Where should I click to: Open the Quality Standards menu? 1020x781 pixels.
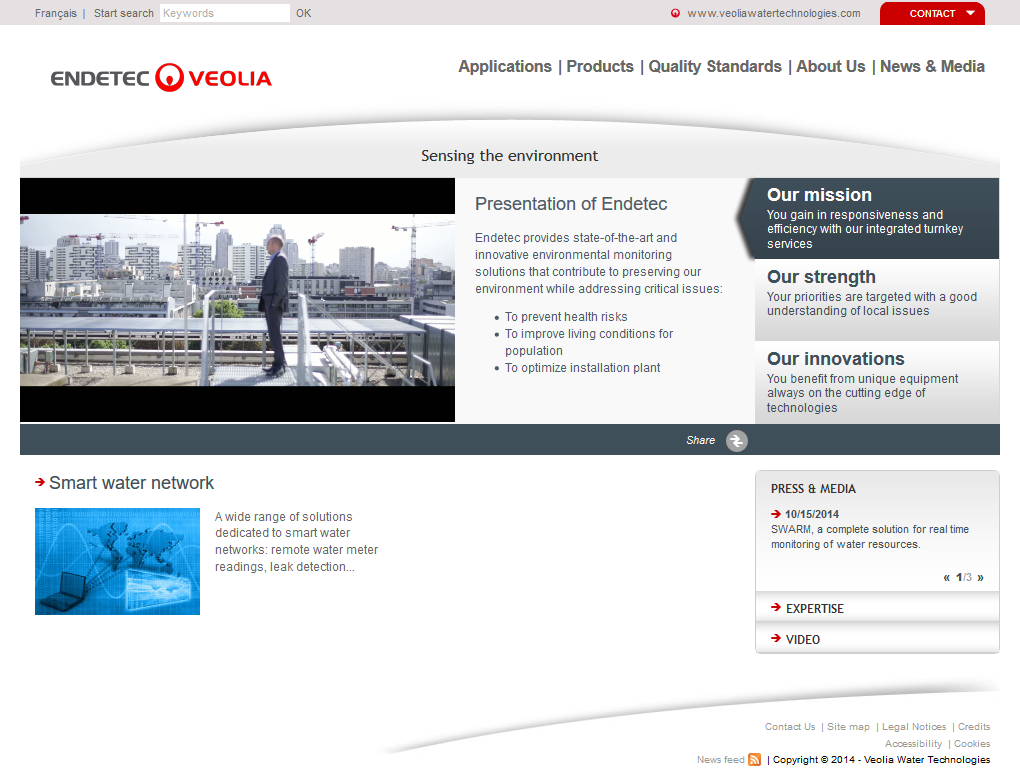[715, 66]
